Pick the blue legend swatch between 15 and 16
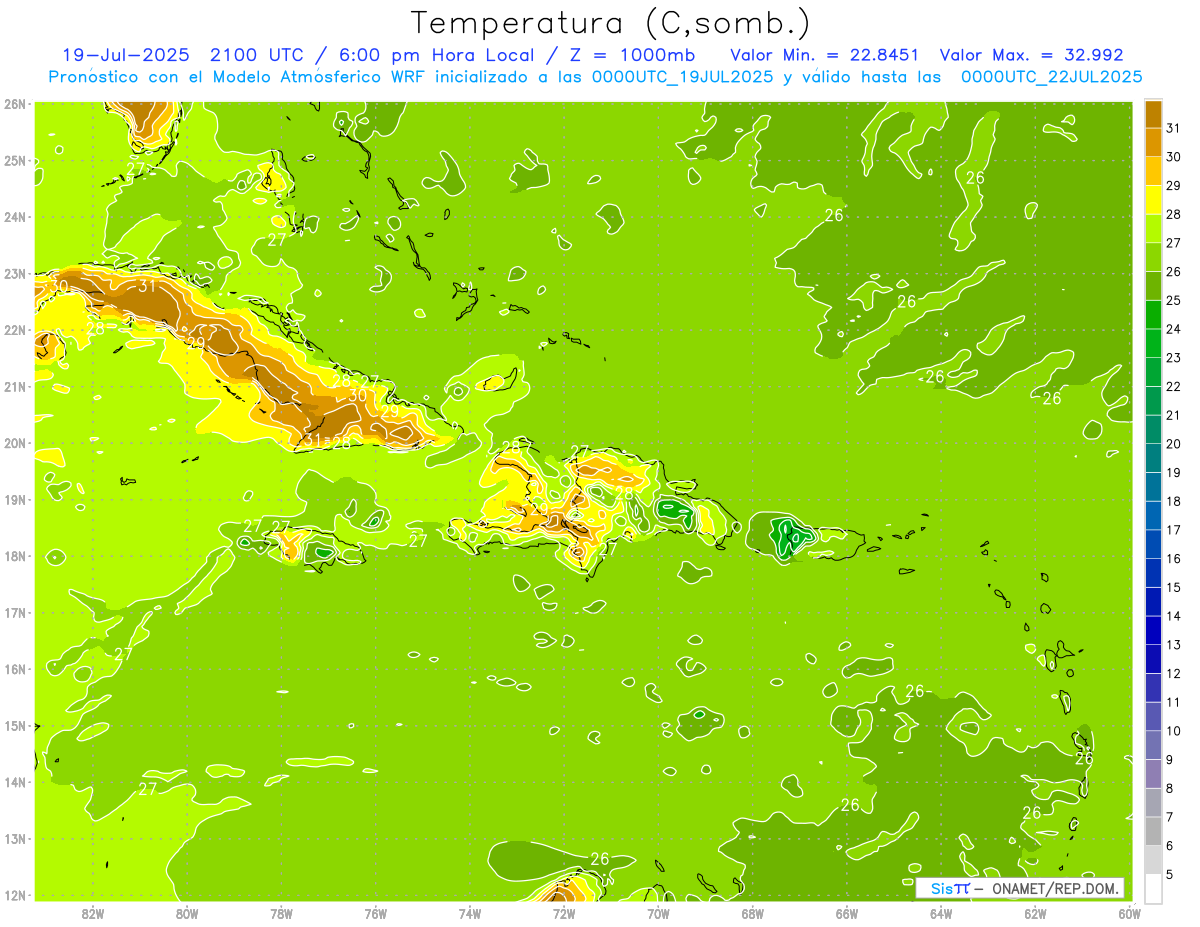The image size is (1200, 927). click(x=1154, y=573)
